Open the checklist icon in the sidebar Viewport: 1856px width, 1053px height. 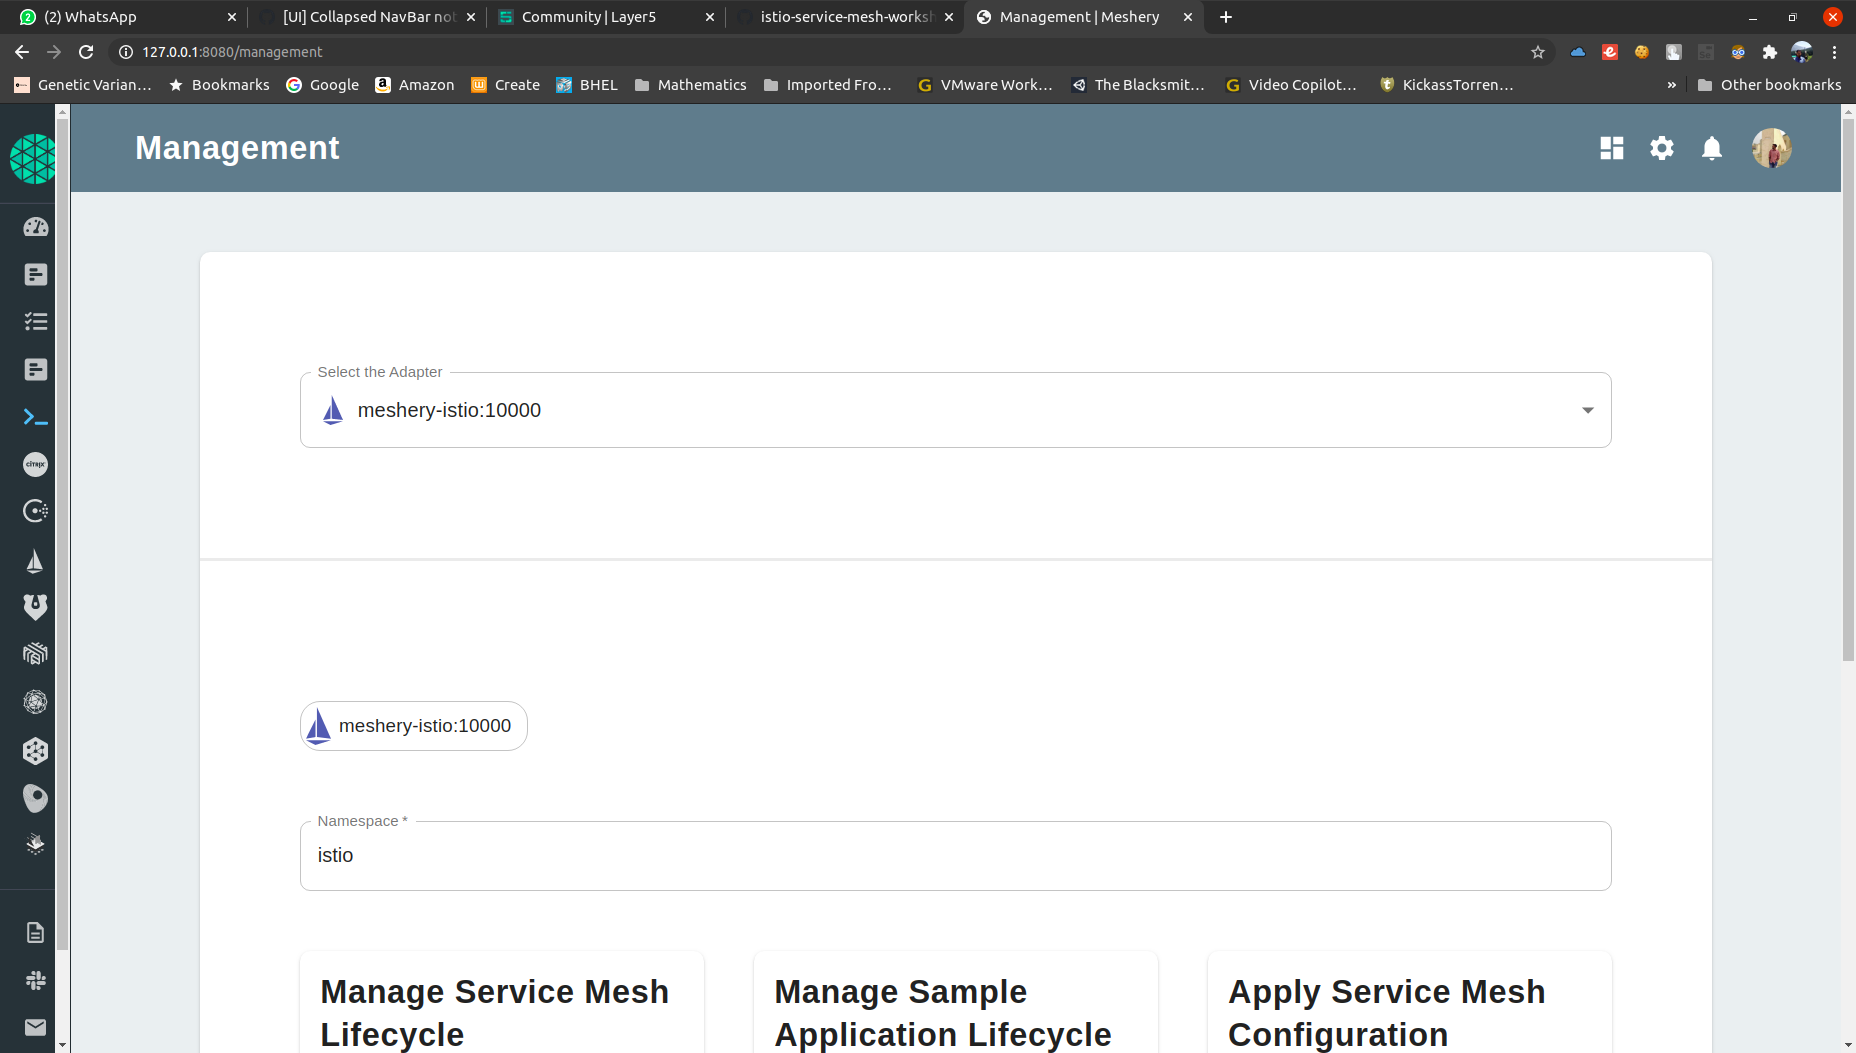[35, 322]
